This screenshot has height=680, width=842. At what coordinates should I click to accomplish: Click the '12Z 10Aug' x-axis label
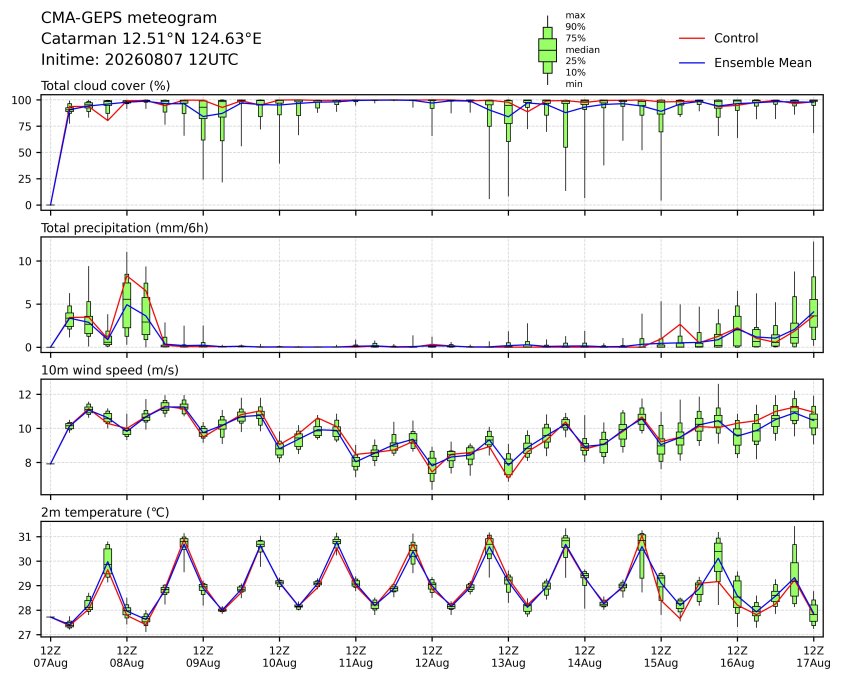coord(279,657)
